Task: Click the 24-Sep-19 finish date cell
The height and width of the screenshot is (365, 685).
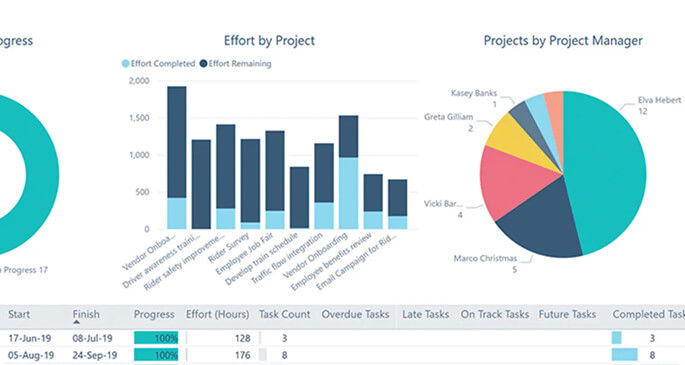Action: 95,355
